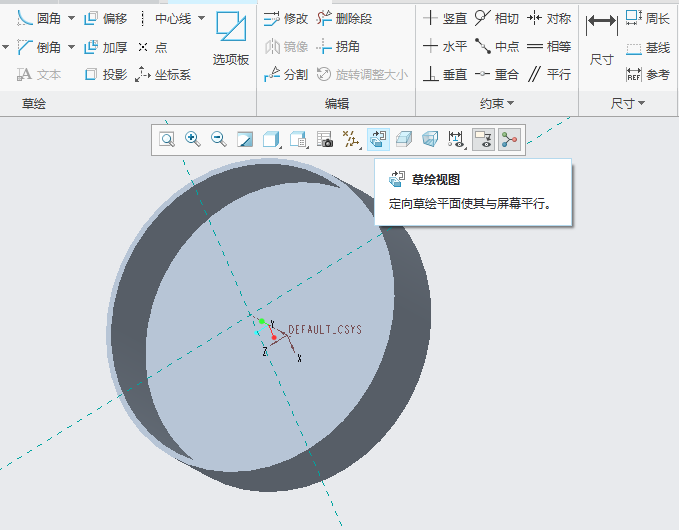Click the 尺寸 (Dimension) large button

601,39
